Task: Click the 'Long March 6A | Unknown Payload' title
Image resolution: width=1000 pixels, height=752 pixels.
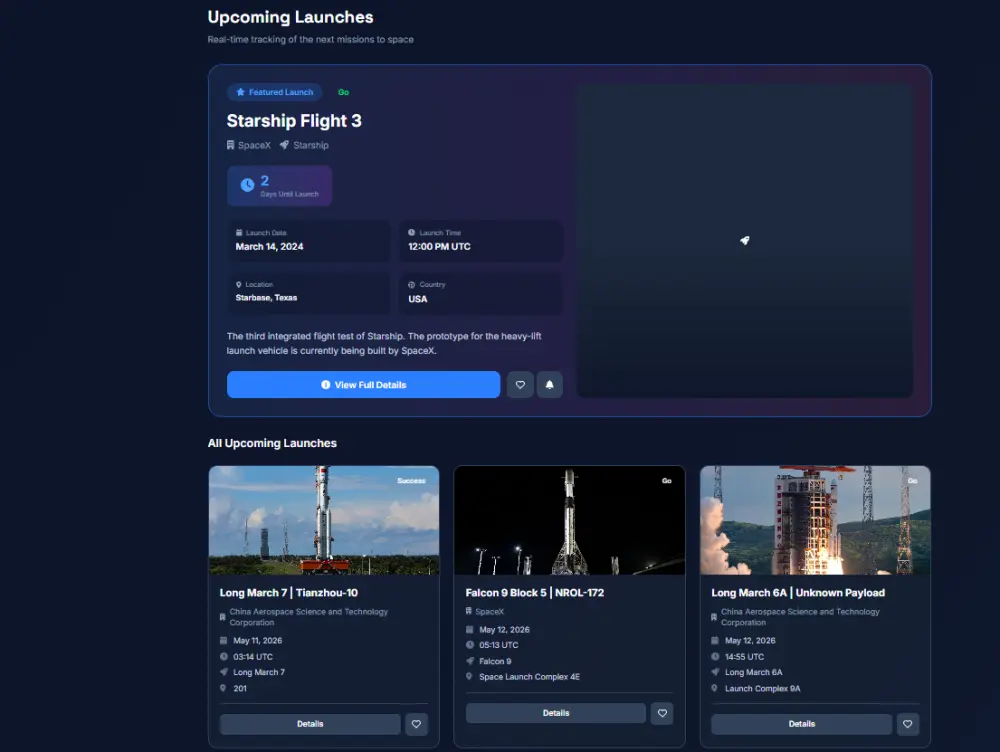Action: click(798, 593)
